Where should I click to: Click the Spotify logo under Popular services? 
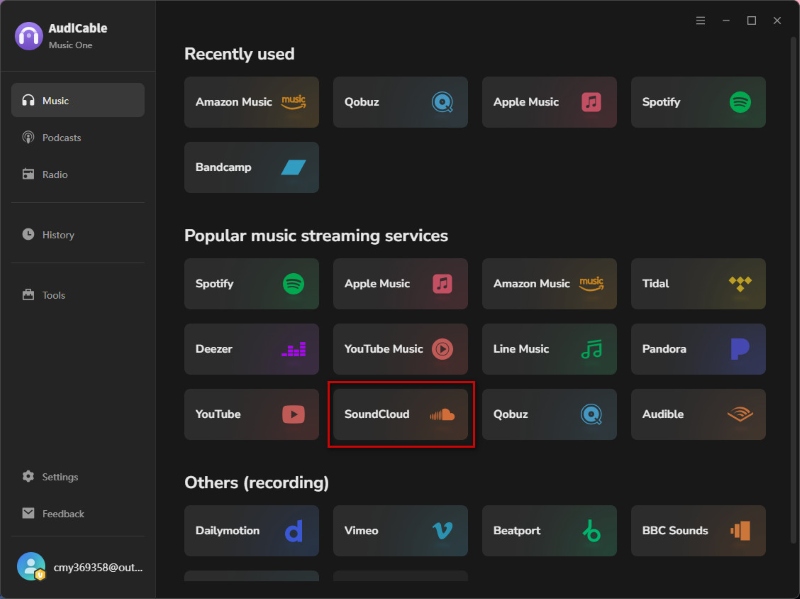pyautogui.click(x=293, y=284)
